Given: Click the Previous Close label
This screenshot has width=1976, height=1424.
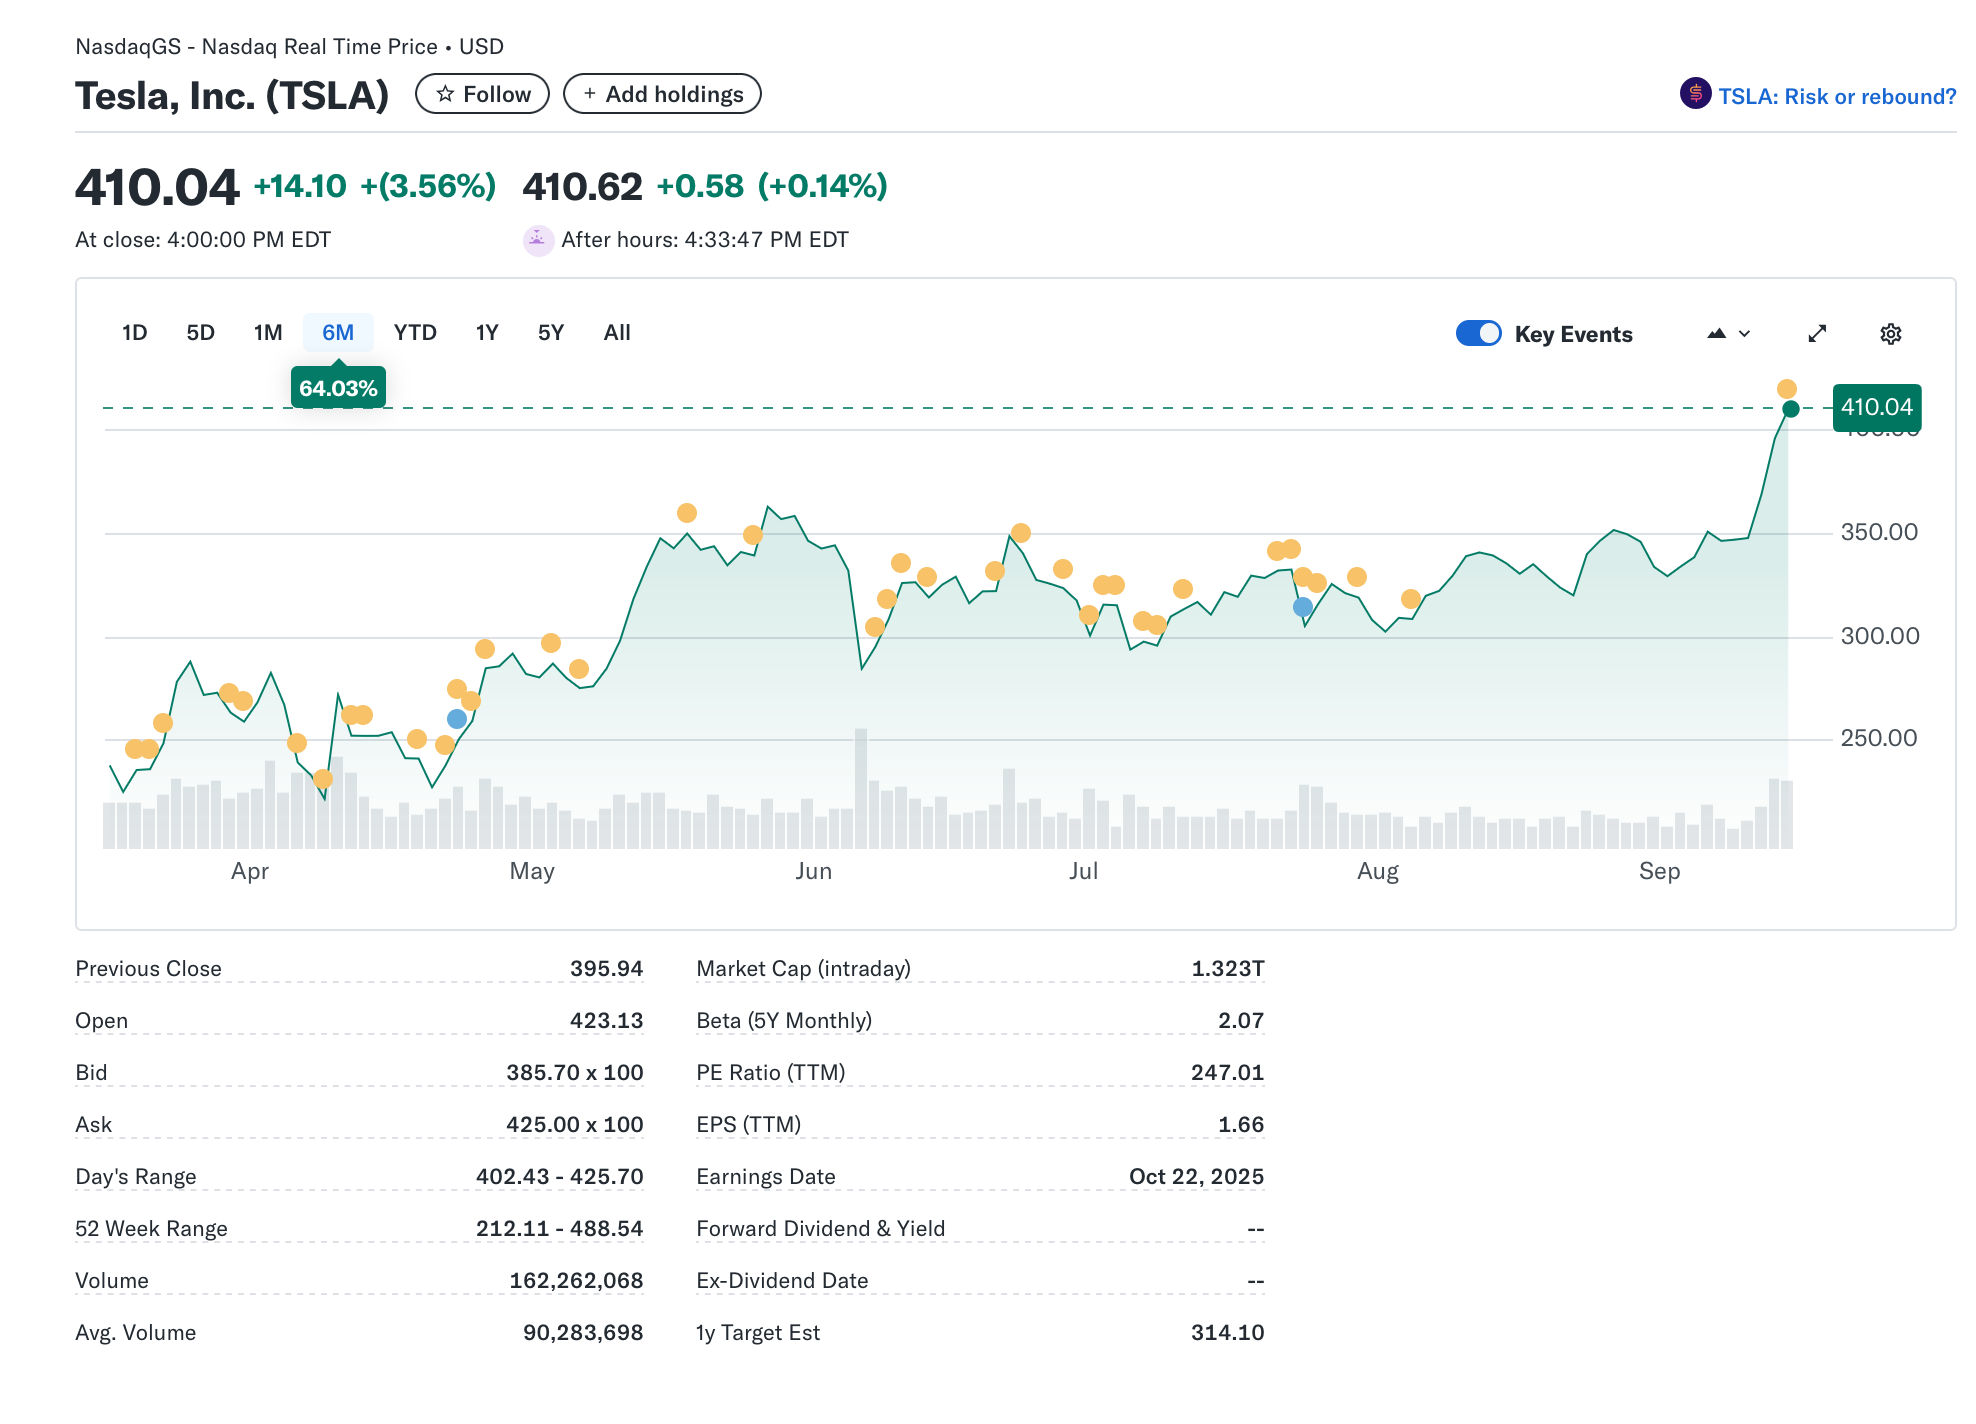Looking at the screenshot, I should pyautogui.click(x=149, y=969).
